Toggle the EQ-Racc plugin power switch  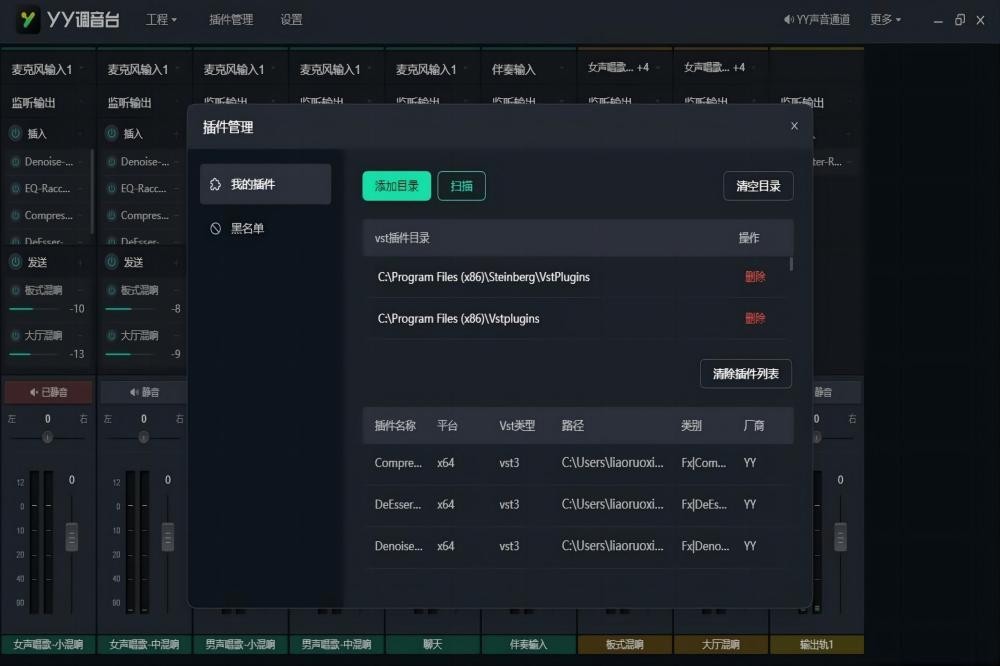coord(15,188)
